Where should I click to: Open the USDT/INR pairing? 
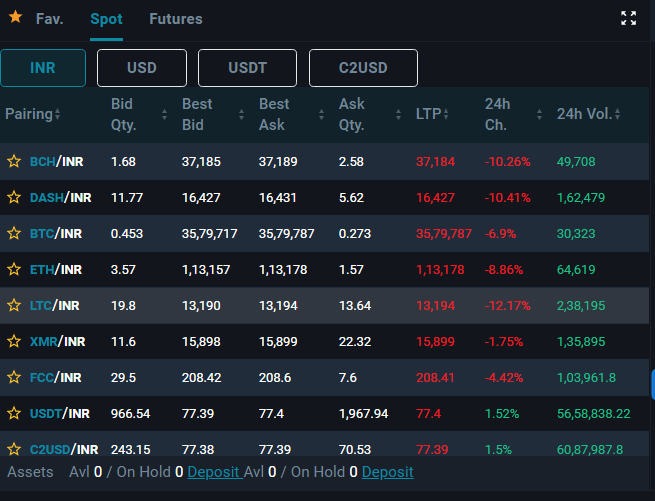point(60,413)
